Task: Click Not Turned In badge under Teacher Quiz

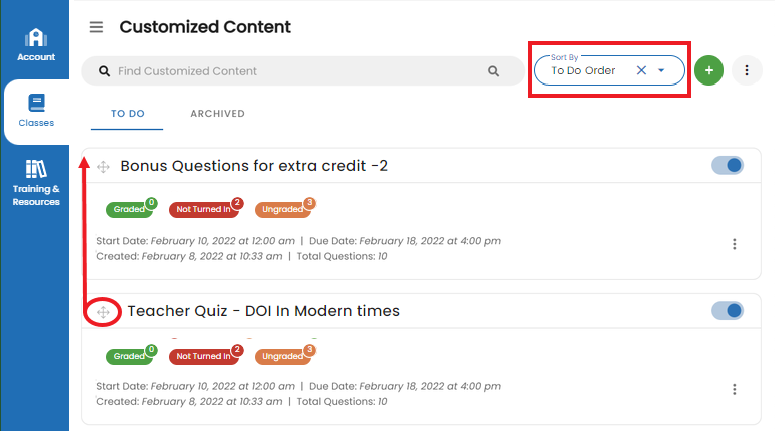Action: (204, 356)
